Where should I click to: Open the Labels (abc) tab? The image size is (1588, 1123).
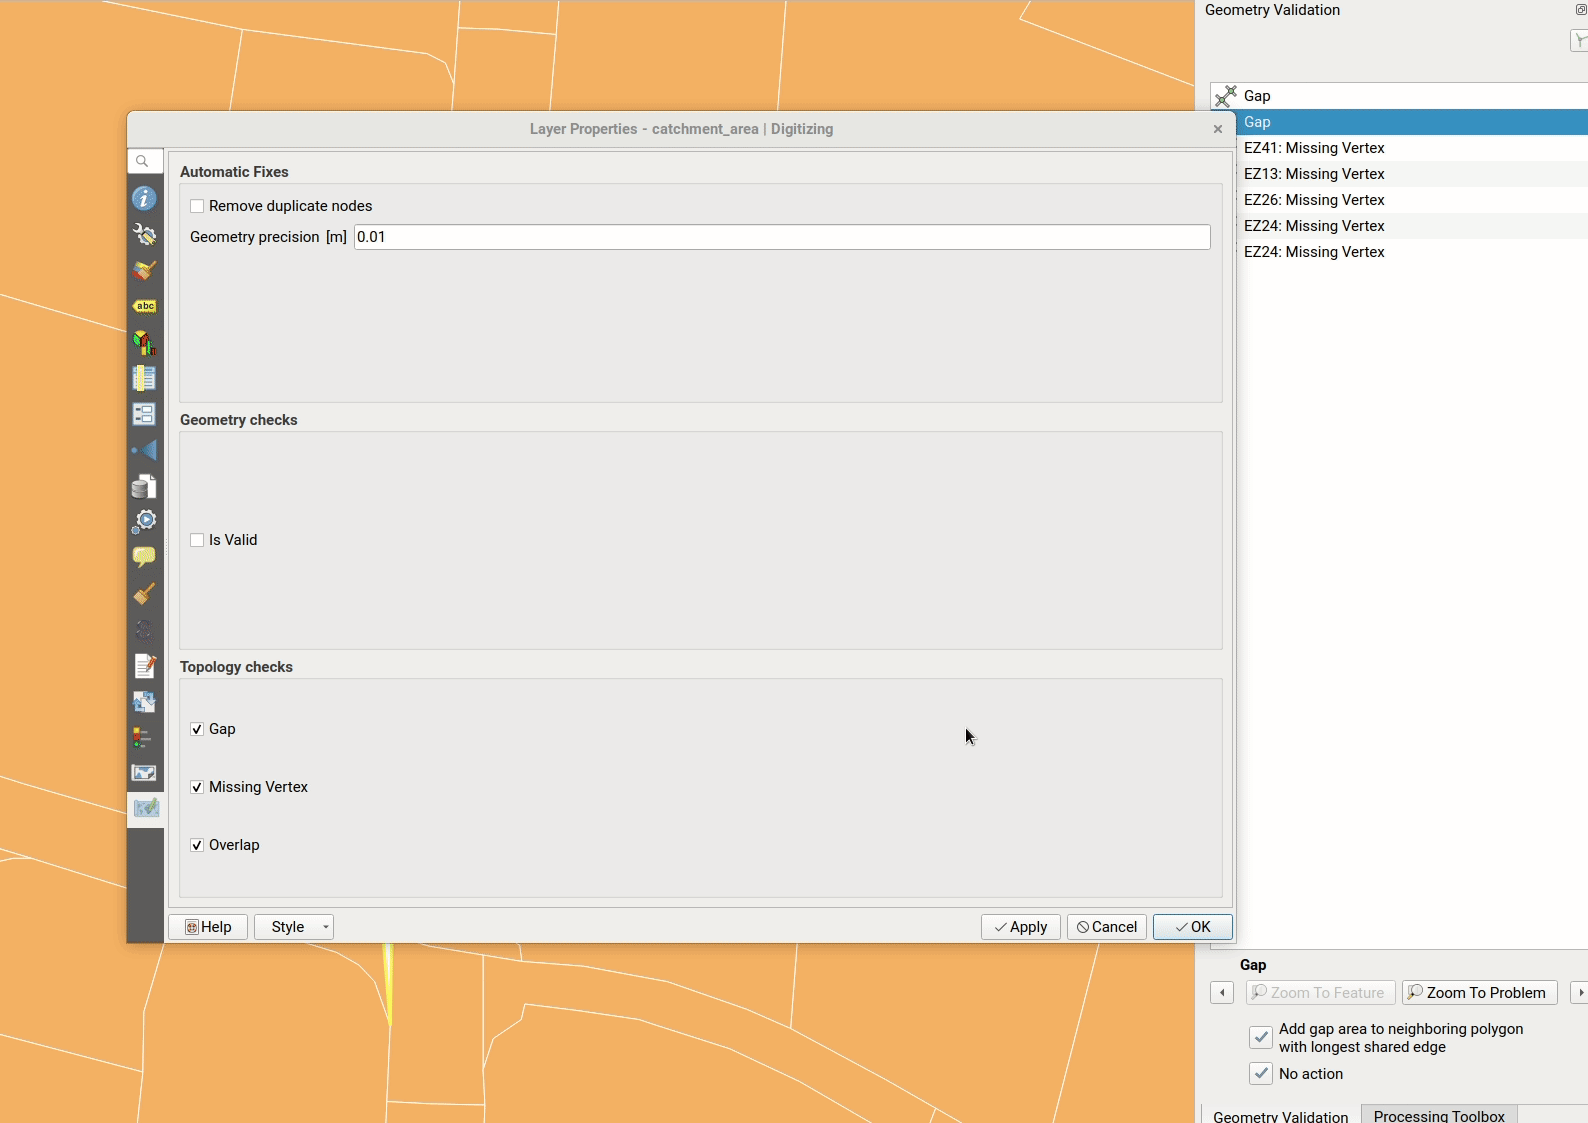145,307
